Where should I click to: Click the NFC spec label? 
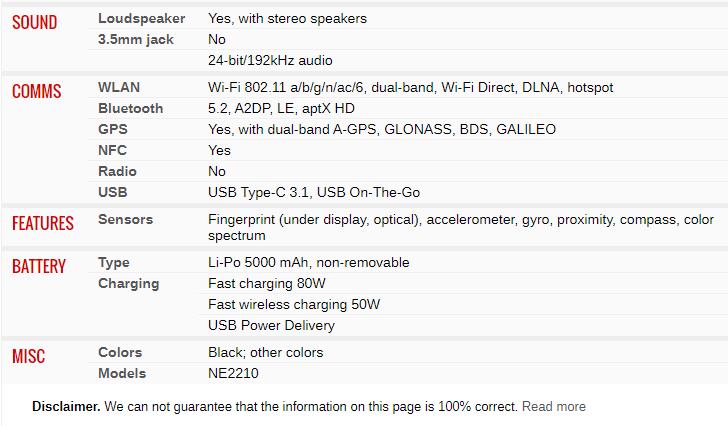click(112, 150)
